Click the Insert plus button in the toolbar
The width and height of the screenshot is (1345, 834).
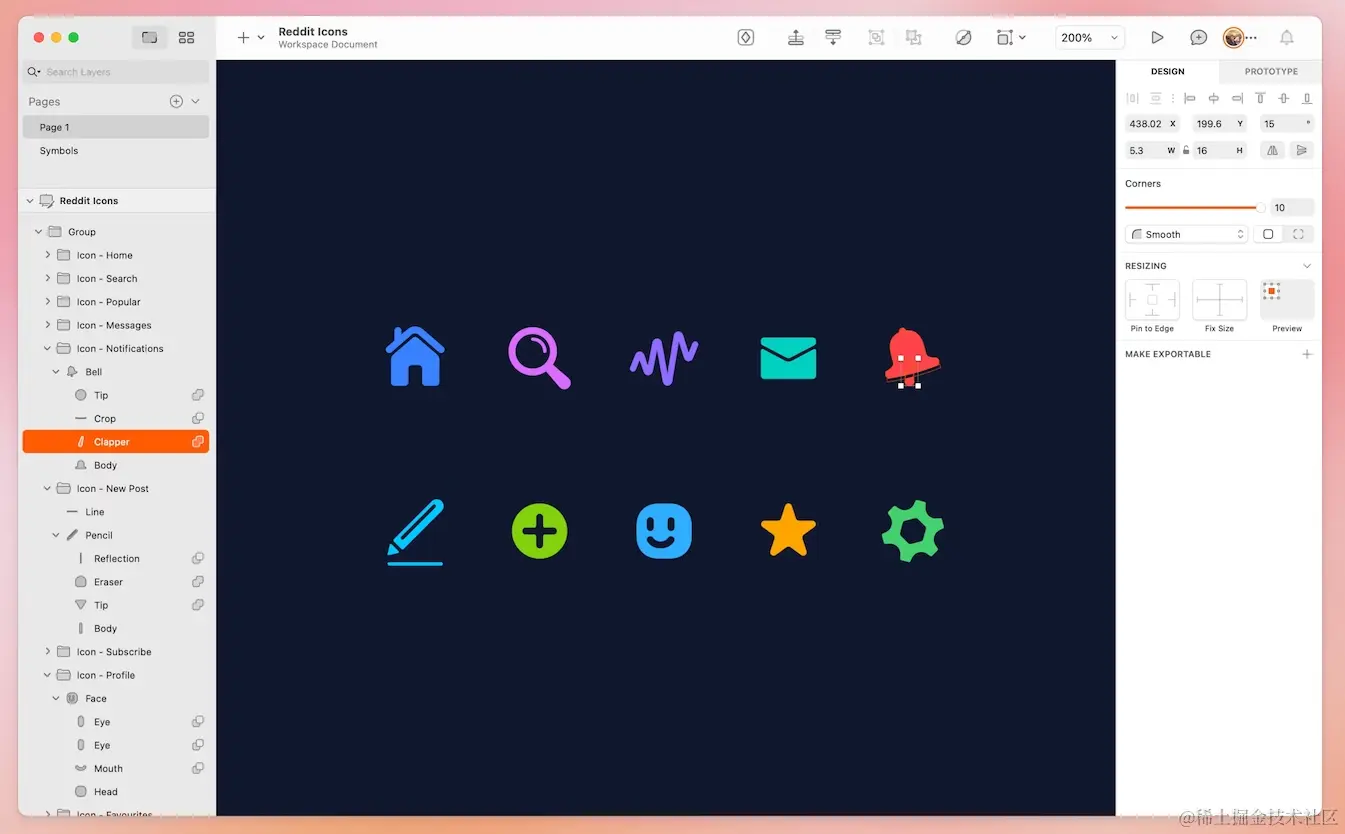[x=243, y=37]
